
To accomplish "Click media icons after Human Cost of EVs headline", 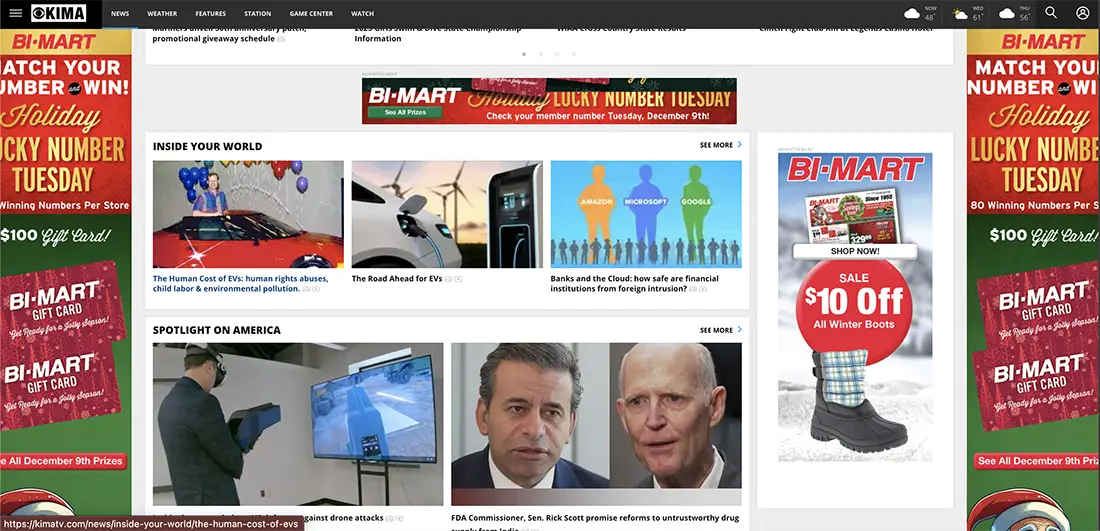I will pyautogui.click(x=311, y=289).
